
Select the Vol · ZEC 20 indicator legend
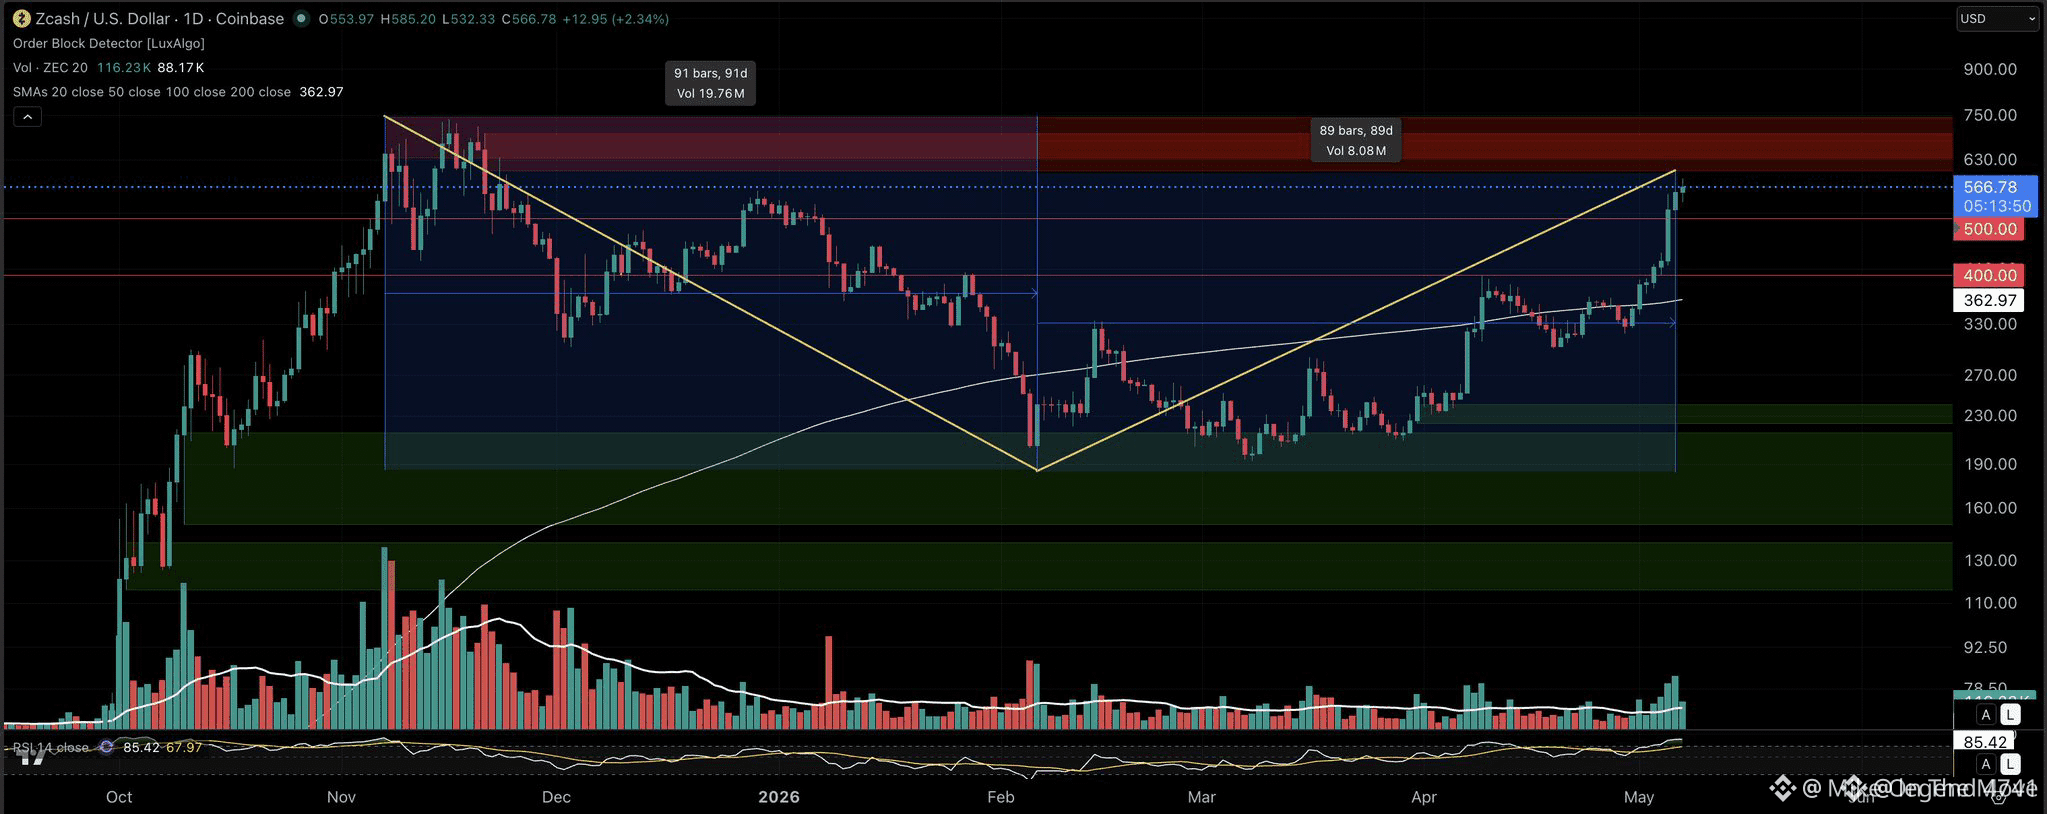tap(50, 67)
